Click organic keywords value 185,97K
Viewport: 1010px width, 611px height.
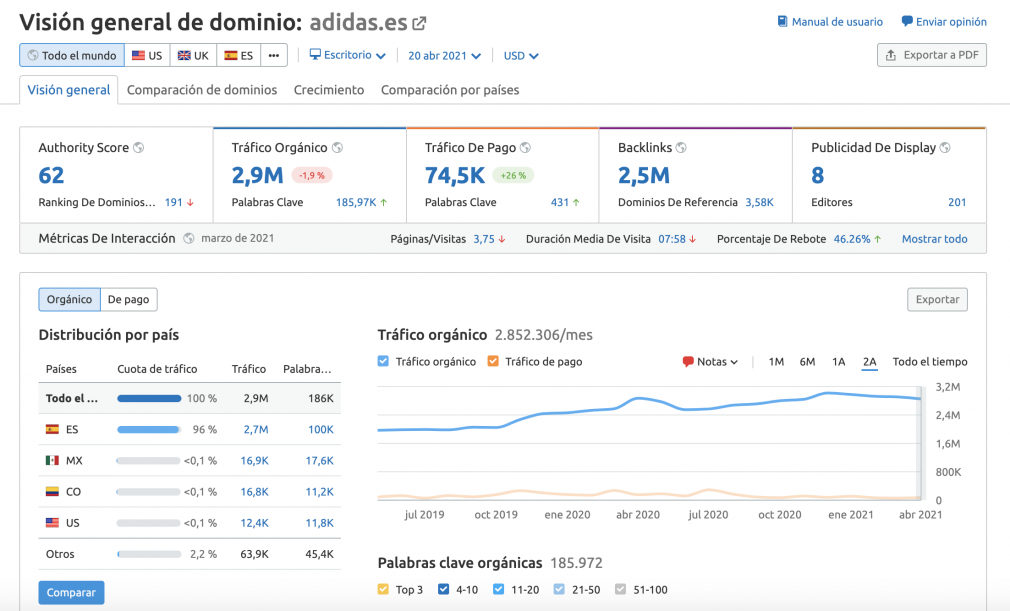(356, 202)
